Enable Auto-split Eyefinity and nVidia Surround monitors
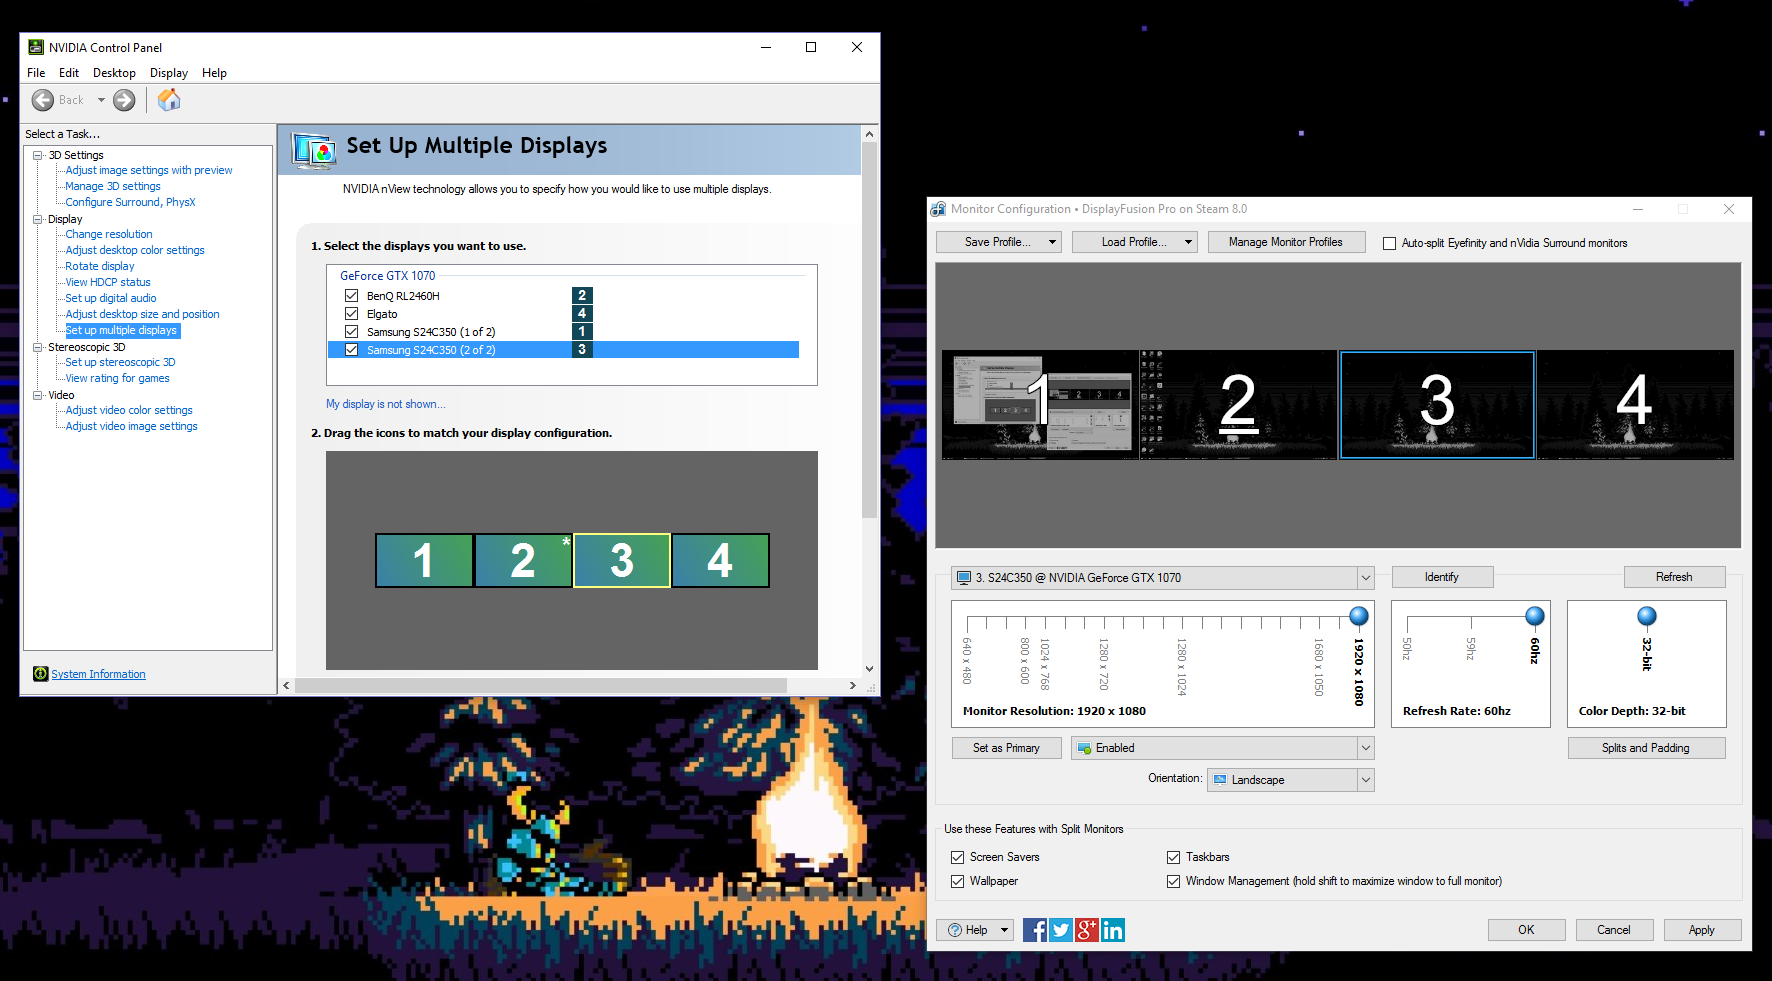The height and width of the screenshot is (981, 1772). [x=1389, y=243]
